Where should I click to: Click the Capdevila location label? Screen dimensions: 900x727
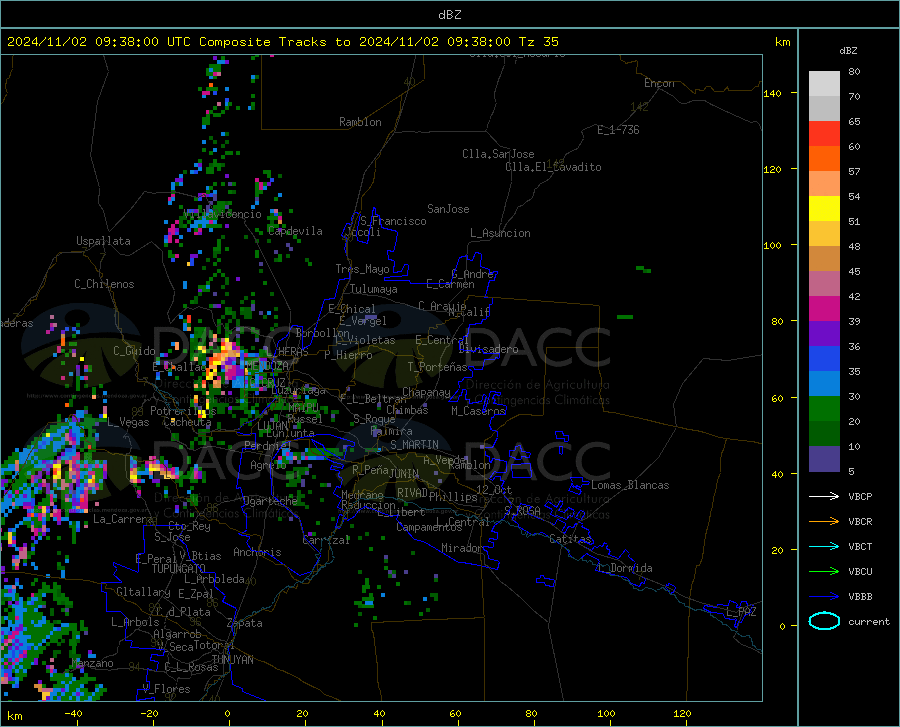(x=295, y=231)
